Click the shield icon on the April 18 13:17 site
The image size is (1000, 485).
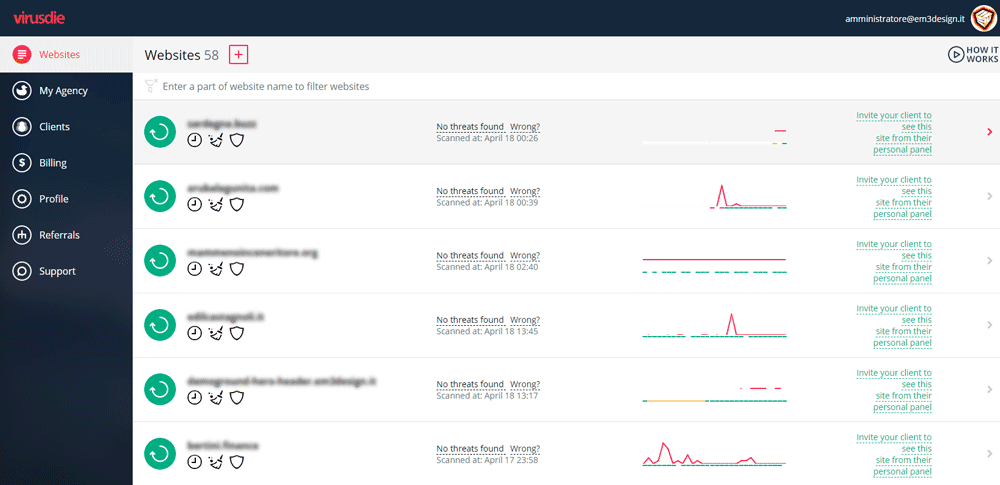click(237, 397)
